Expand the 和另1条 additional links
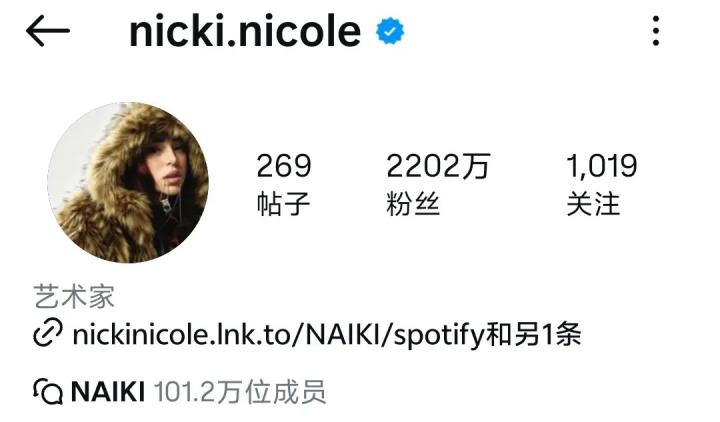The width and height of the screenshot is (720, 422). pos(533,334)
